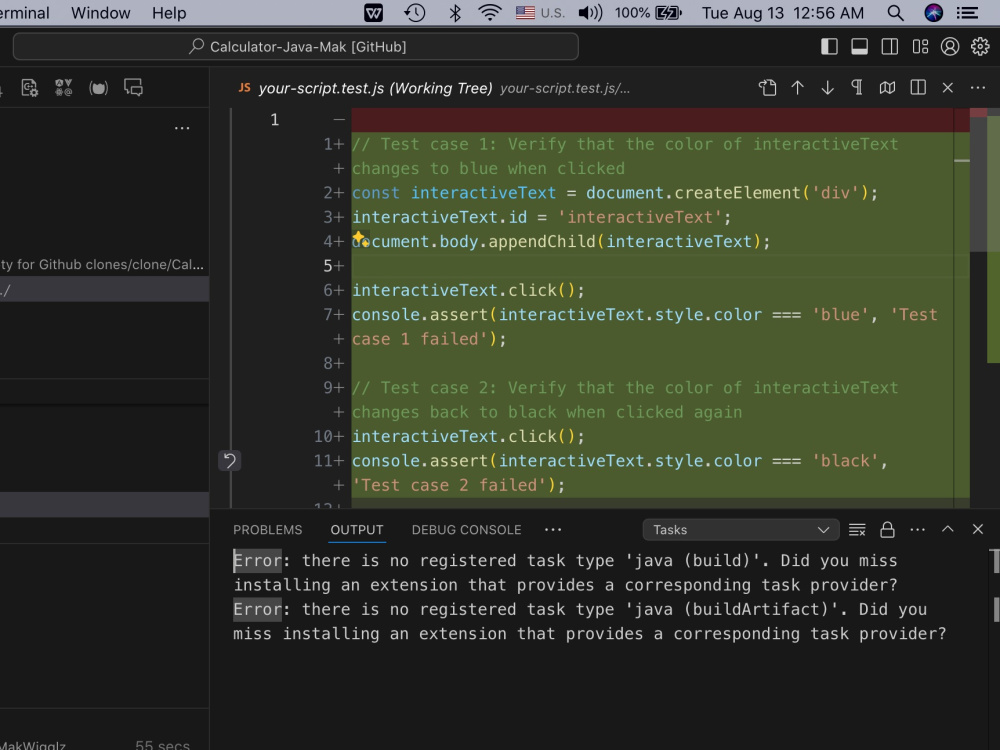The height and width of the screenshot is (750, 1000).
Task: Select the your-script.test.js (Working Tree) tab
Action: click(x=375, y=88)
